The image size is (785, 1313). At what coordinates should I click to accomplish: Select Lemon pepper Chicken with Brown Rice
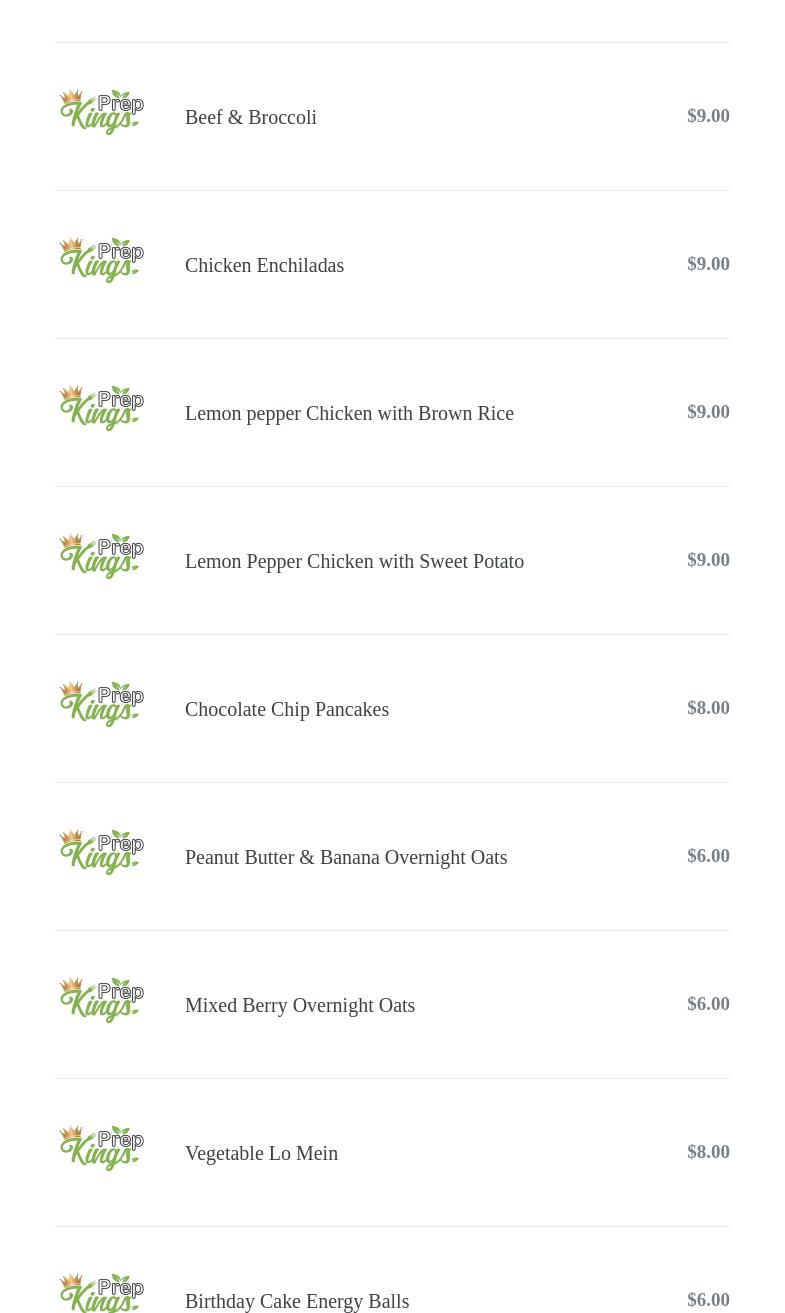coord(349,413)
